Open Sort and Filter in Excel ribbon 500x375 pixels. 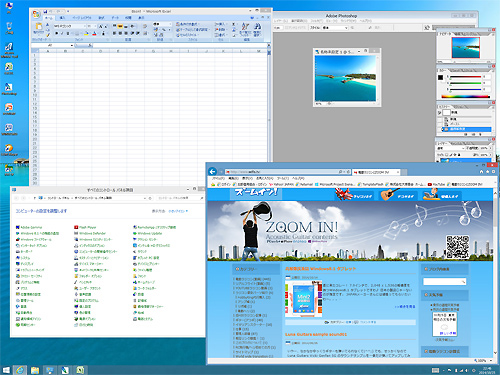click(245, 29)
